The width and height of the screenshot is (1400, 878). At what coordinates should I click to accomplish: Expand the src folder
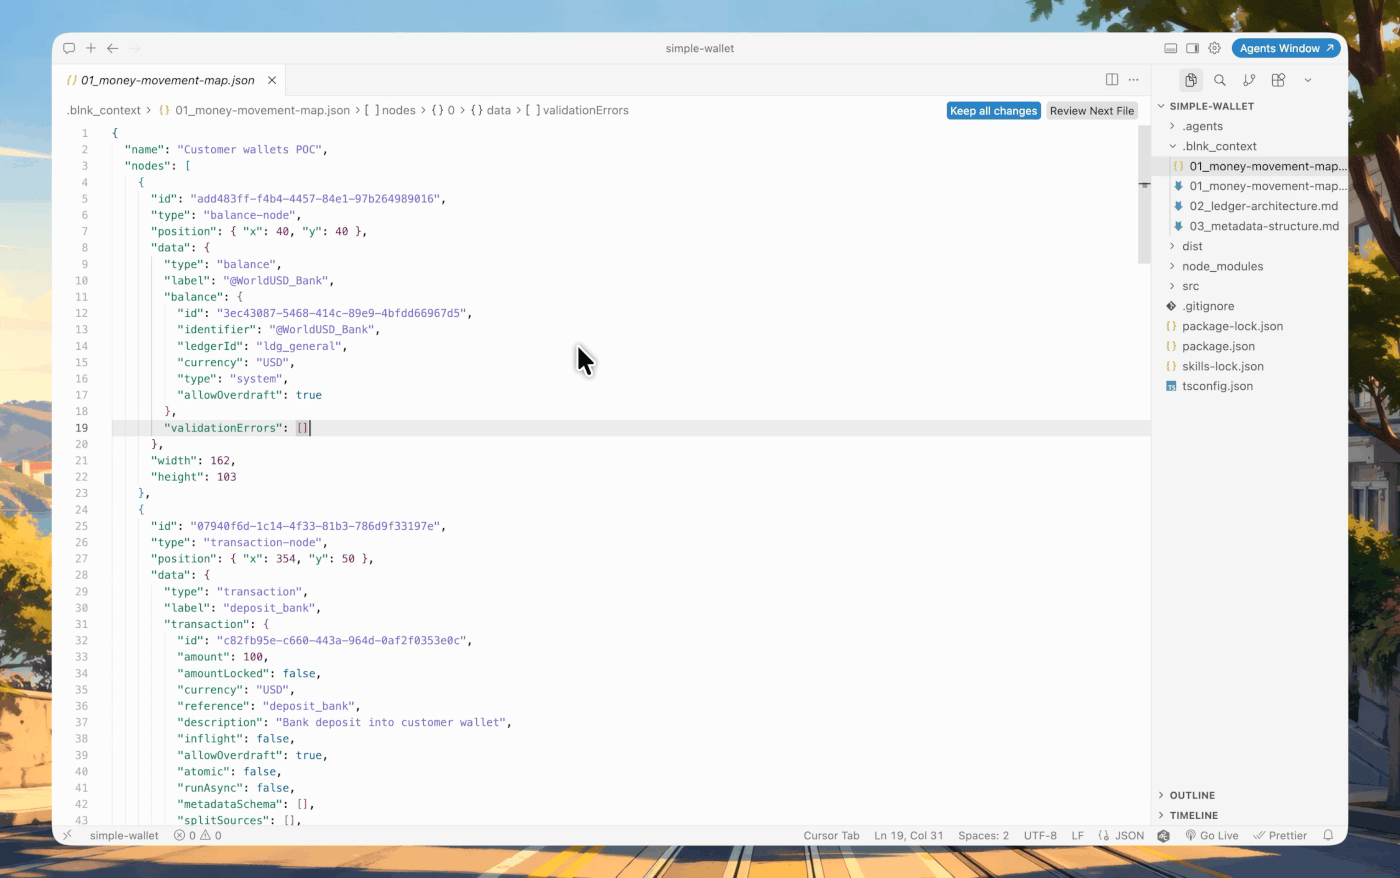point(1250,286)
